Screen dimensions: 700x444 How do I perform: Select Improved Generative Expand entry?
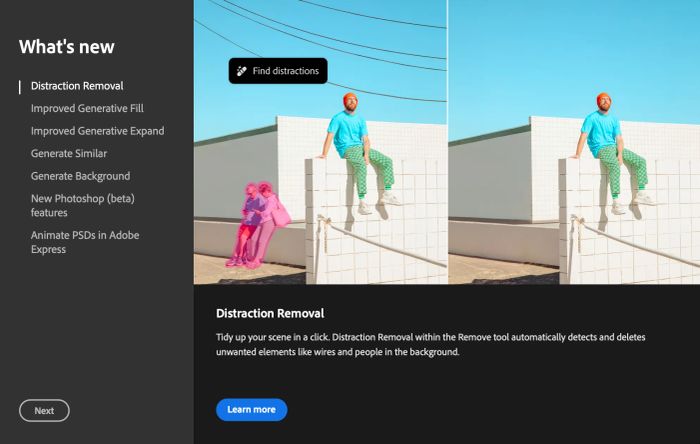(x=97, y=131)
